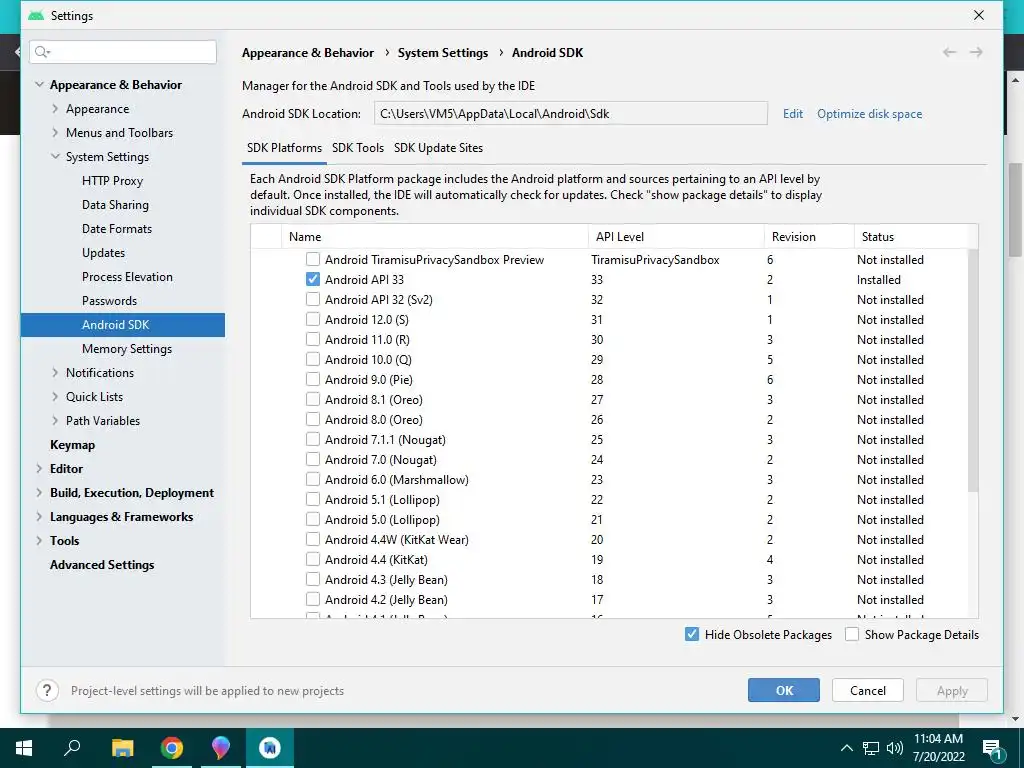The height and width of the screenshot is (768, 1024).
Task: Check Android 4.4W (KitKat Wear)
Action: tap(313, 539)
